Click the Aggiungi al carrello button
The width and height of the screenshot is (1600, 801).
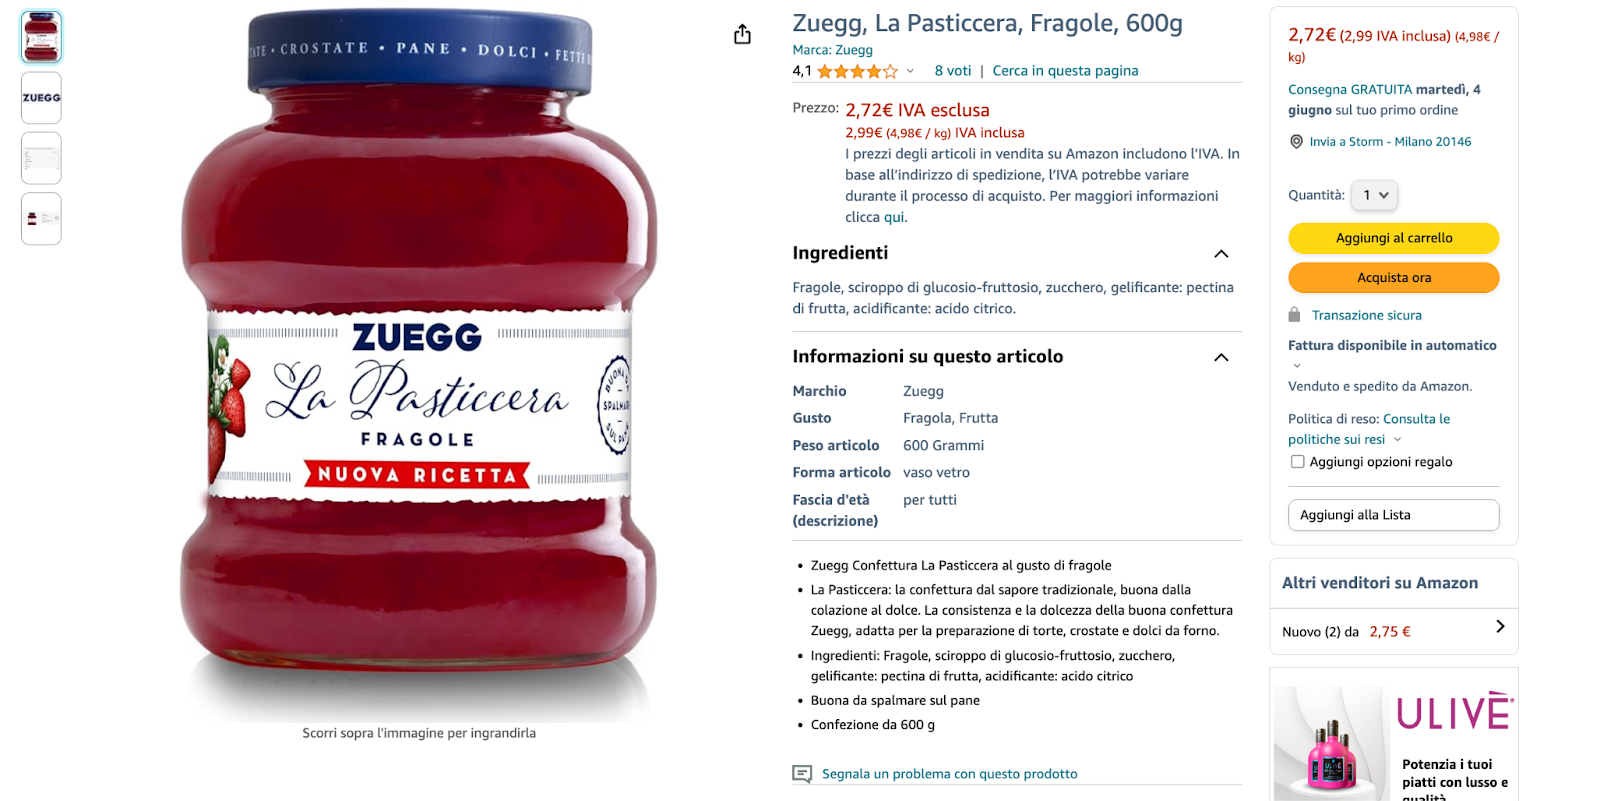click(x=1394, y=238)
